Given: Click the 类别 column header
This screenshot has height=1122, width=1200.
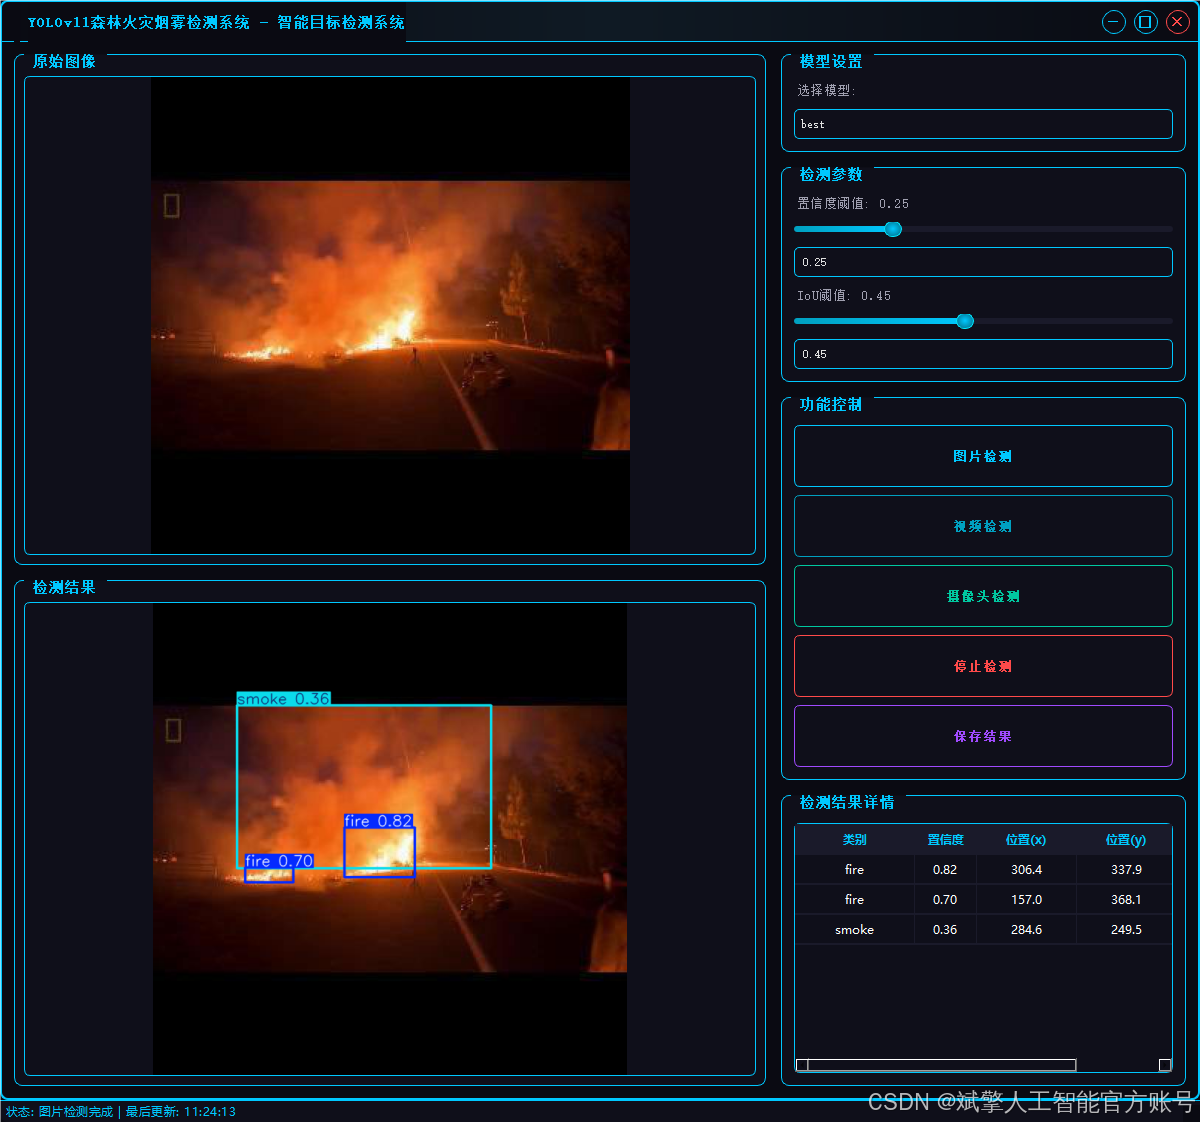Looking at the screenshot, I should point(855,840).
